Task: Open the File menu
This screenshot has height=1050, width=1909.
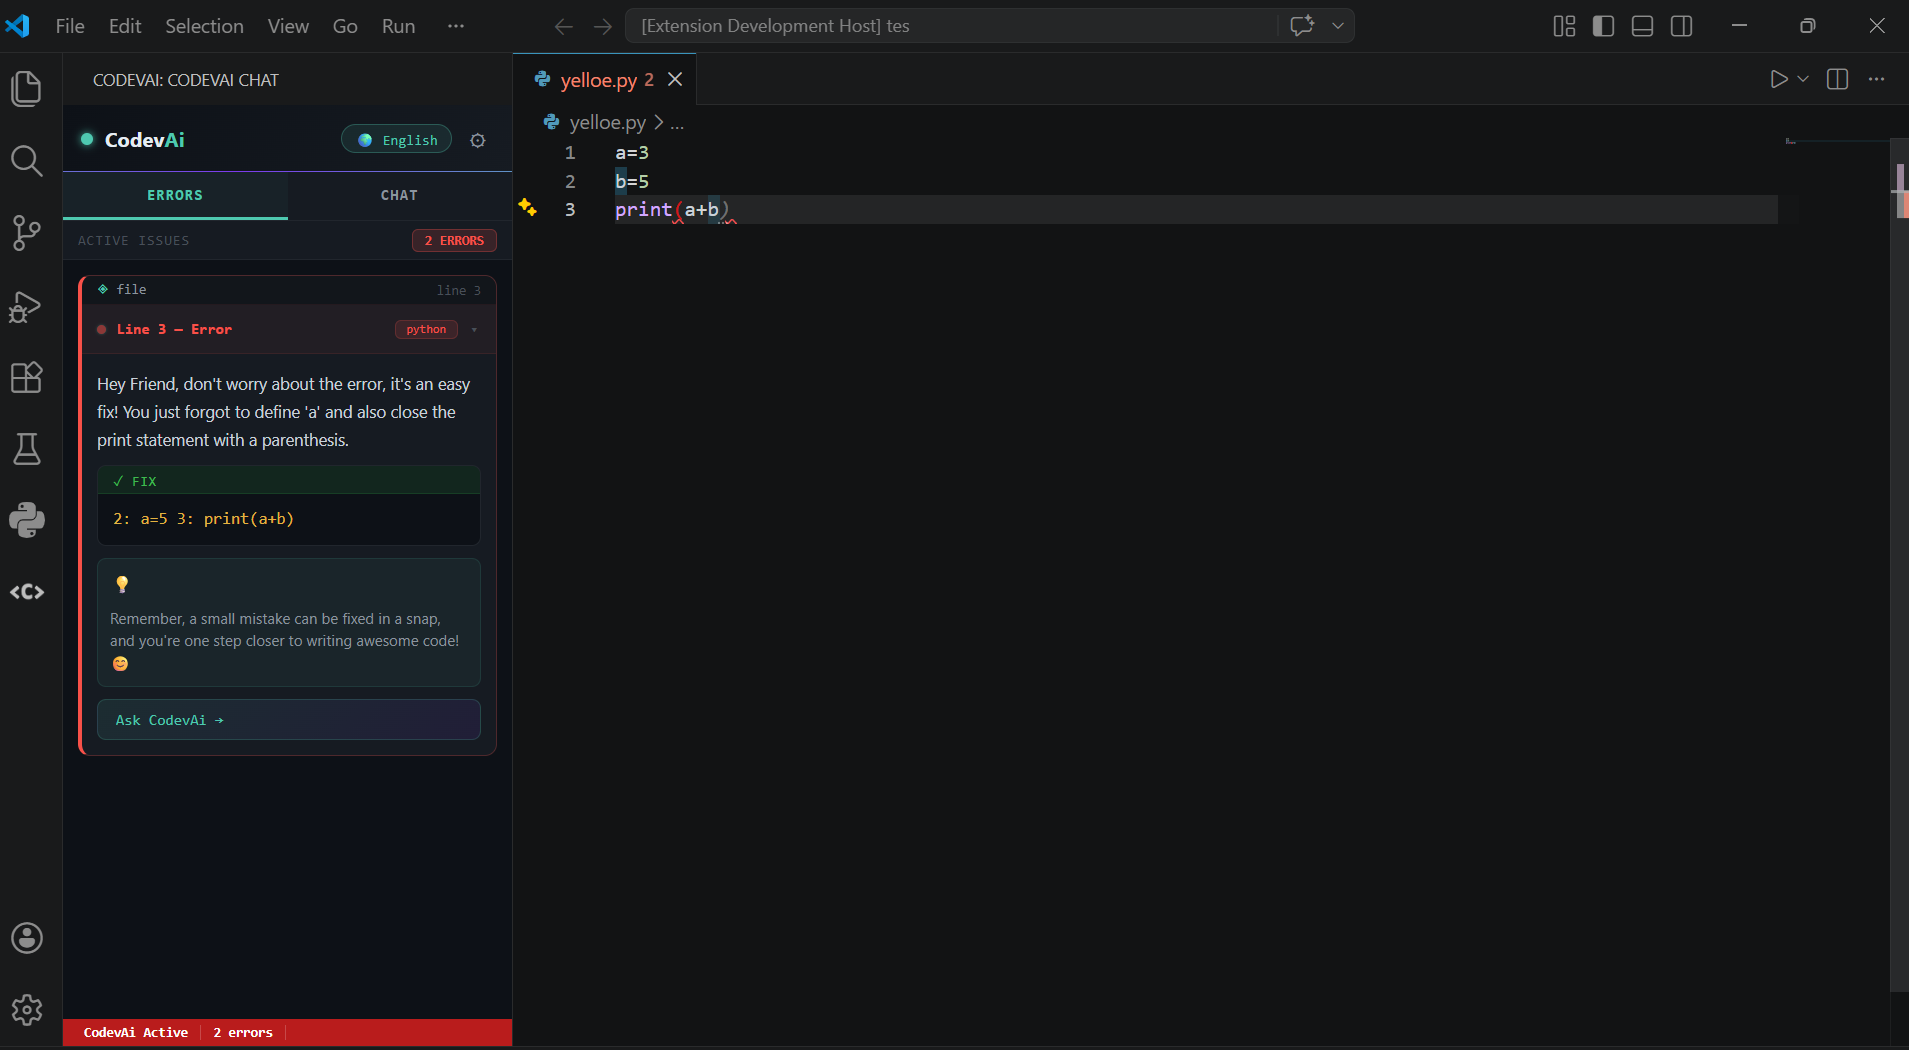Action: click(70, 26)
